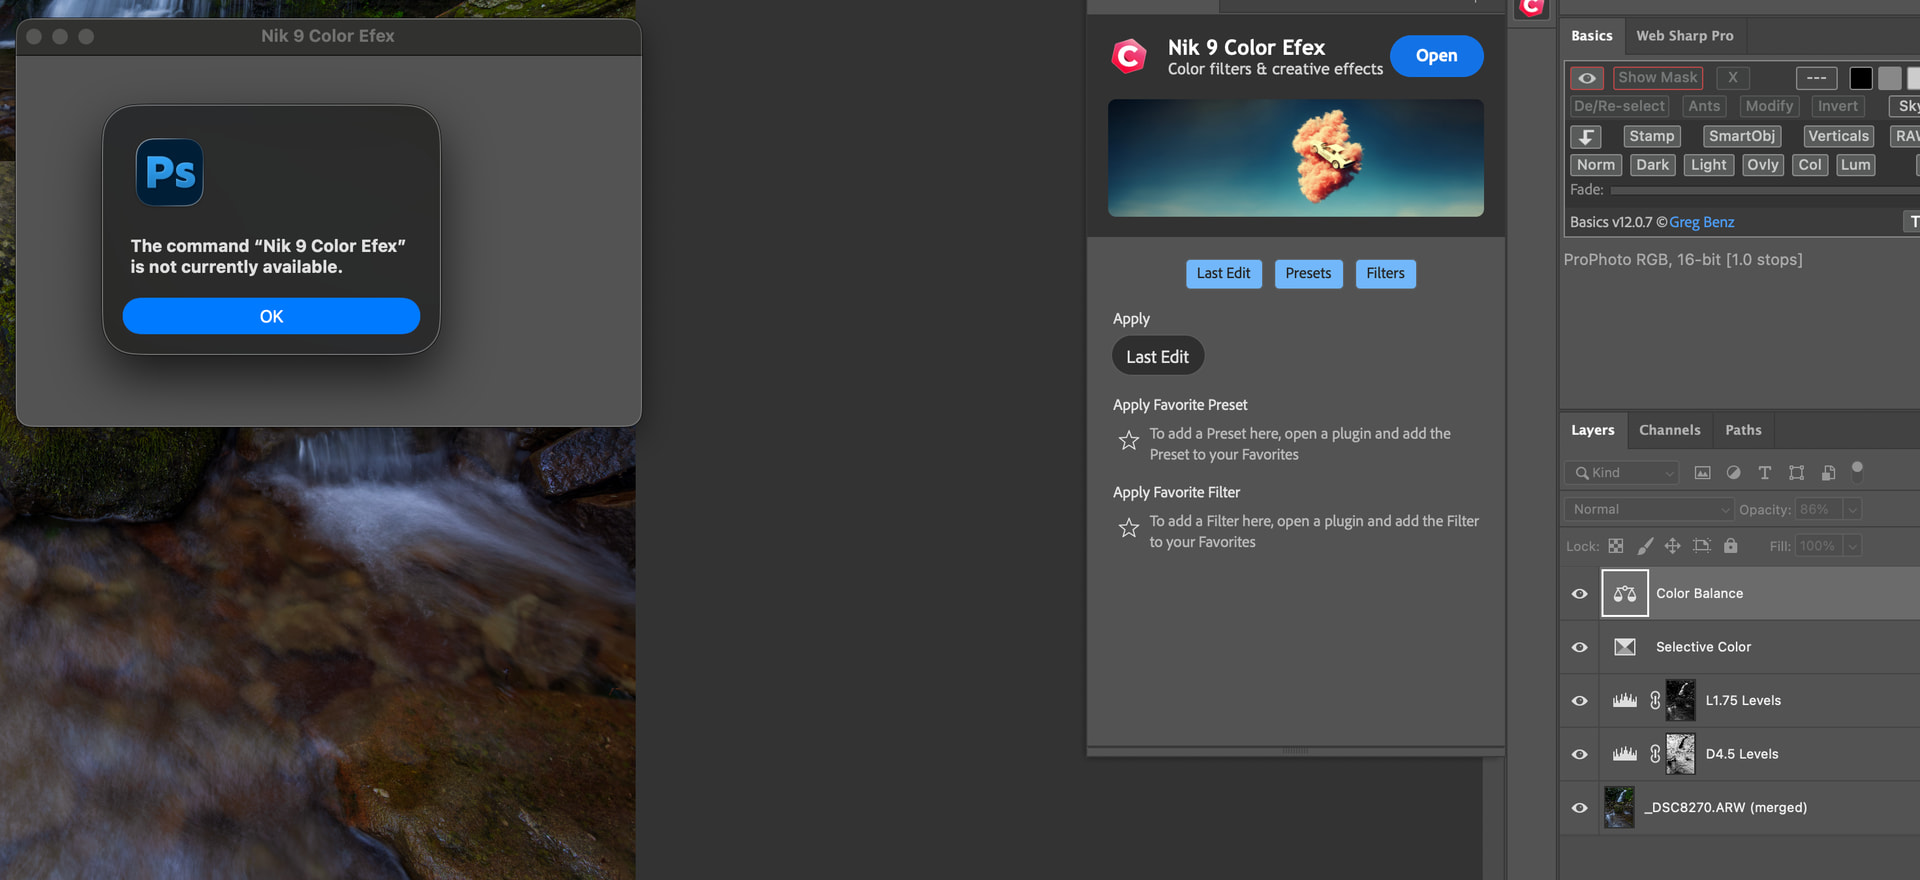Open Nik 9 Color Efex plugin
Viewport: 1920px width, 880px height.
[1436, 56]
